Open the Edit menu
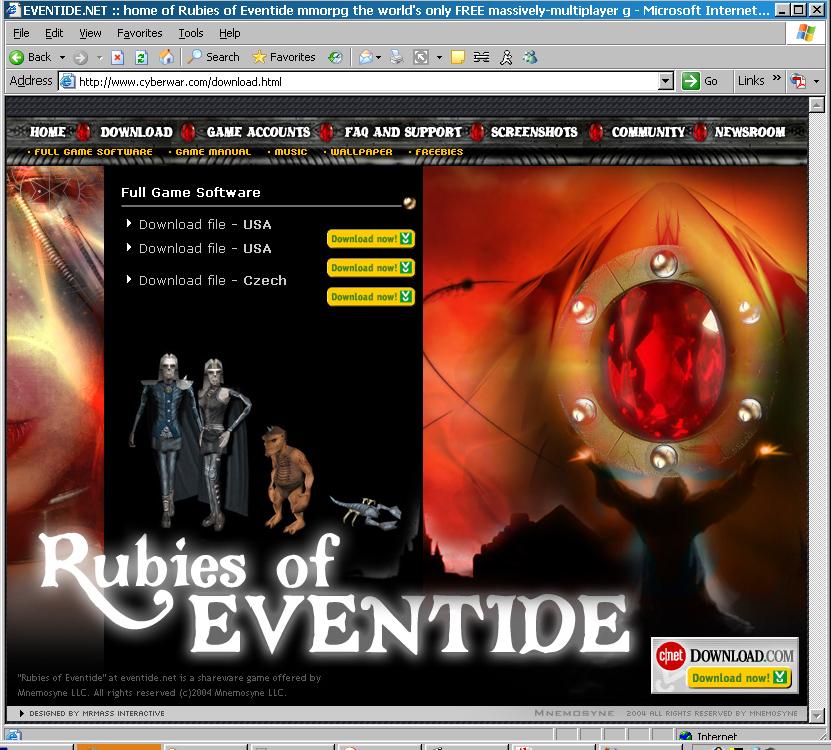831x750 pixels. click(x=54, y=33)
